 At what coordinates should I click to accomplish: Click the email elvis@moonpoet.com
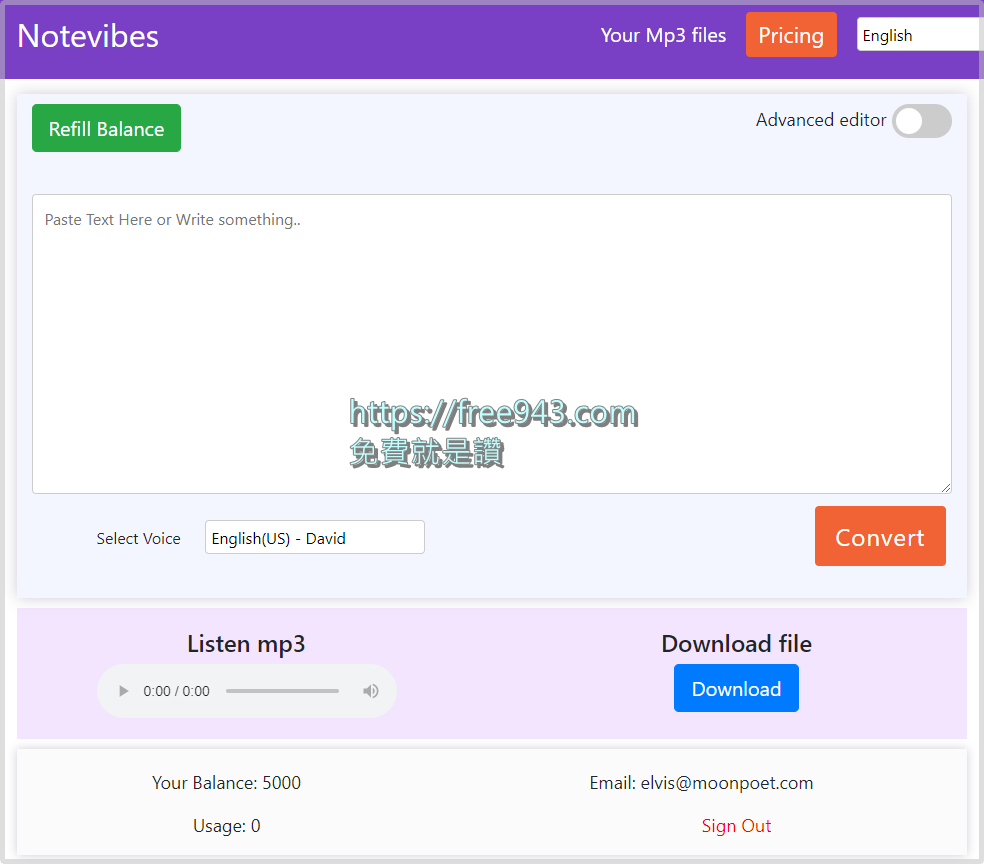click(x=727, y=783)
